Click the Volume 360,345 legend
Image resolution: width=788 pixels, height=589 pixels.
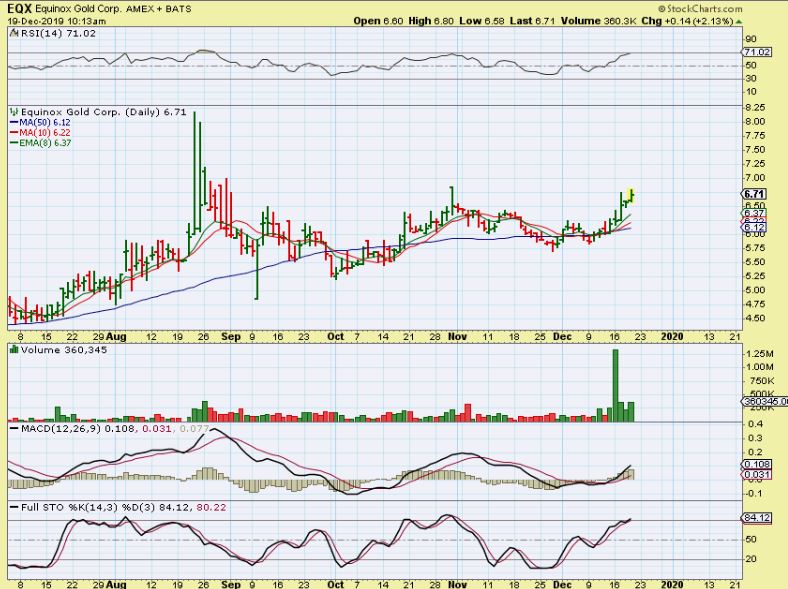(x=64, y=350)
